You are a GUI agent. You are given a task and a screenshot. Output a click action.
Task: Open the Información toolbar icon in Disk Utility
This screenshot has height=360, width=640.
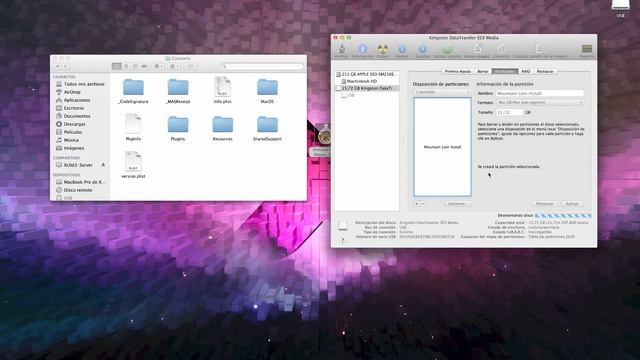click(362, 49)
